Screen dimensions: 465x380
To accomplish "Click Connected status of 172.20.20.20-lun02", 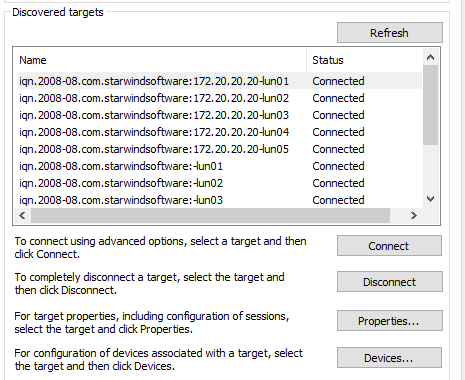I will pyautogui.click(x=338, y=98).
